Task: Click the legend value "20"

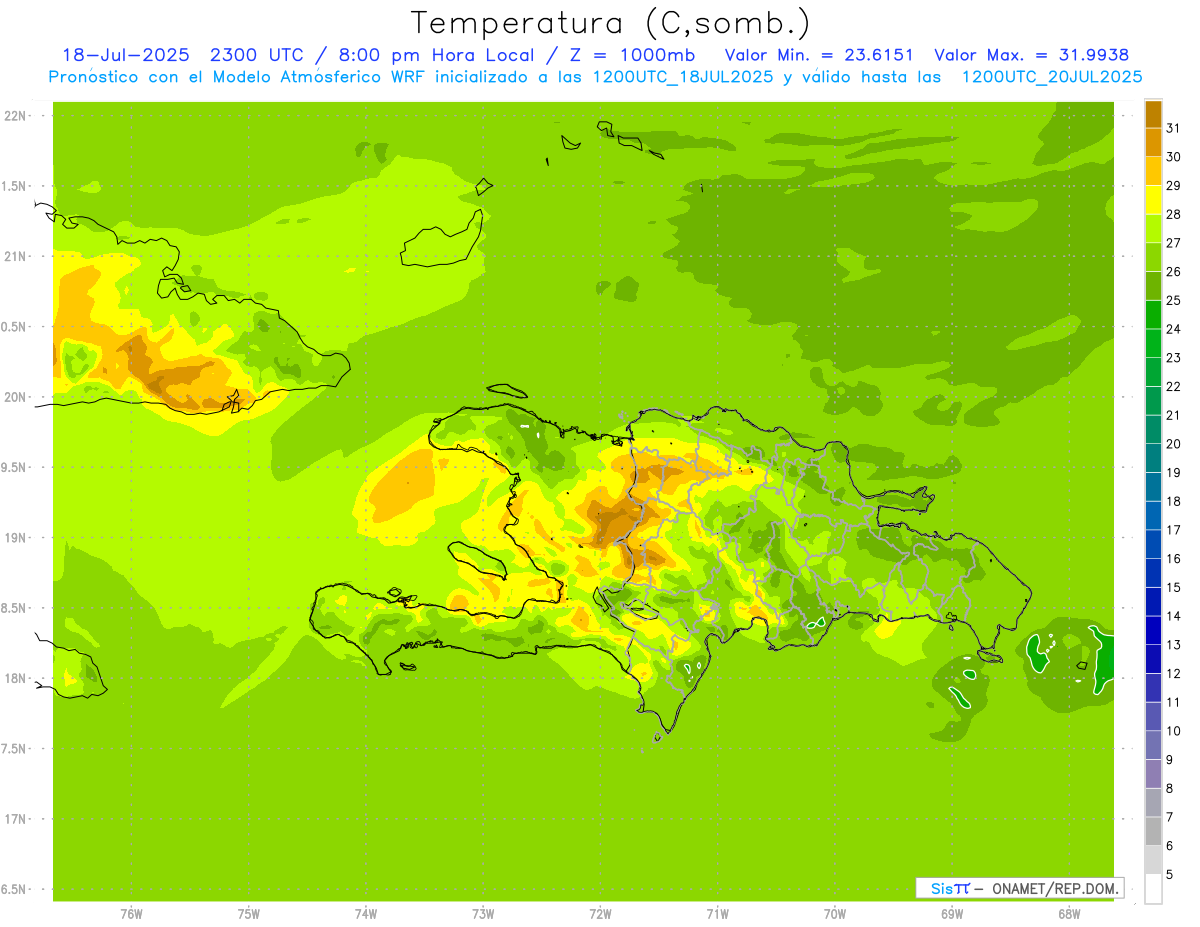Action: coord(1173,444)
